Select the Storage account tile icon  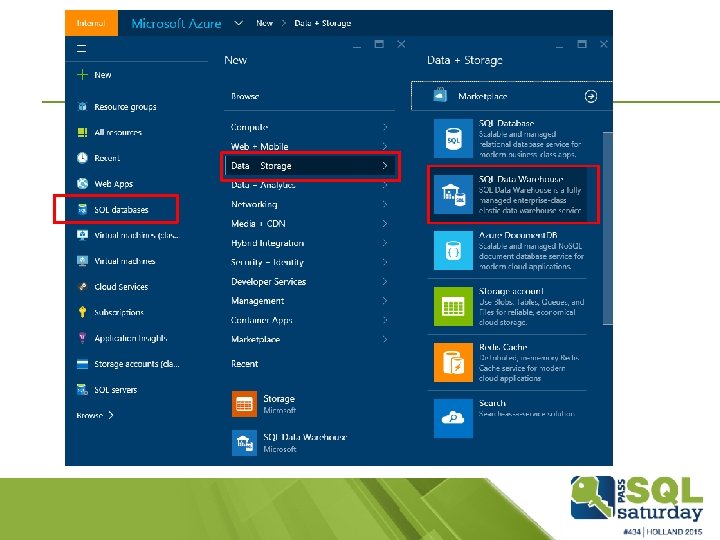pos(453,306)
